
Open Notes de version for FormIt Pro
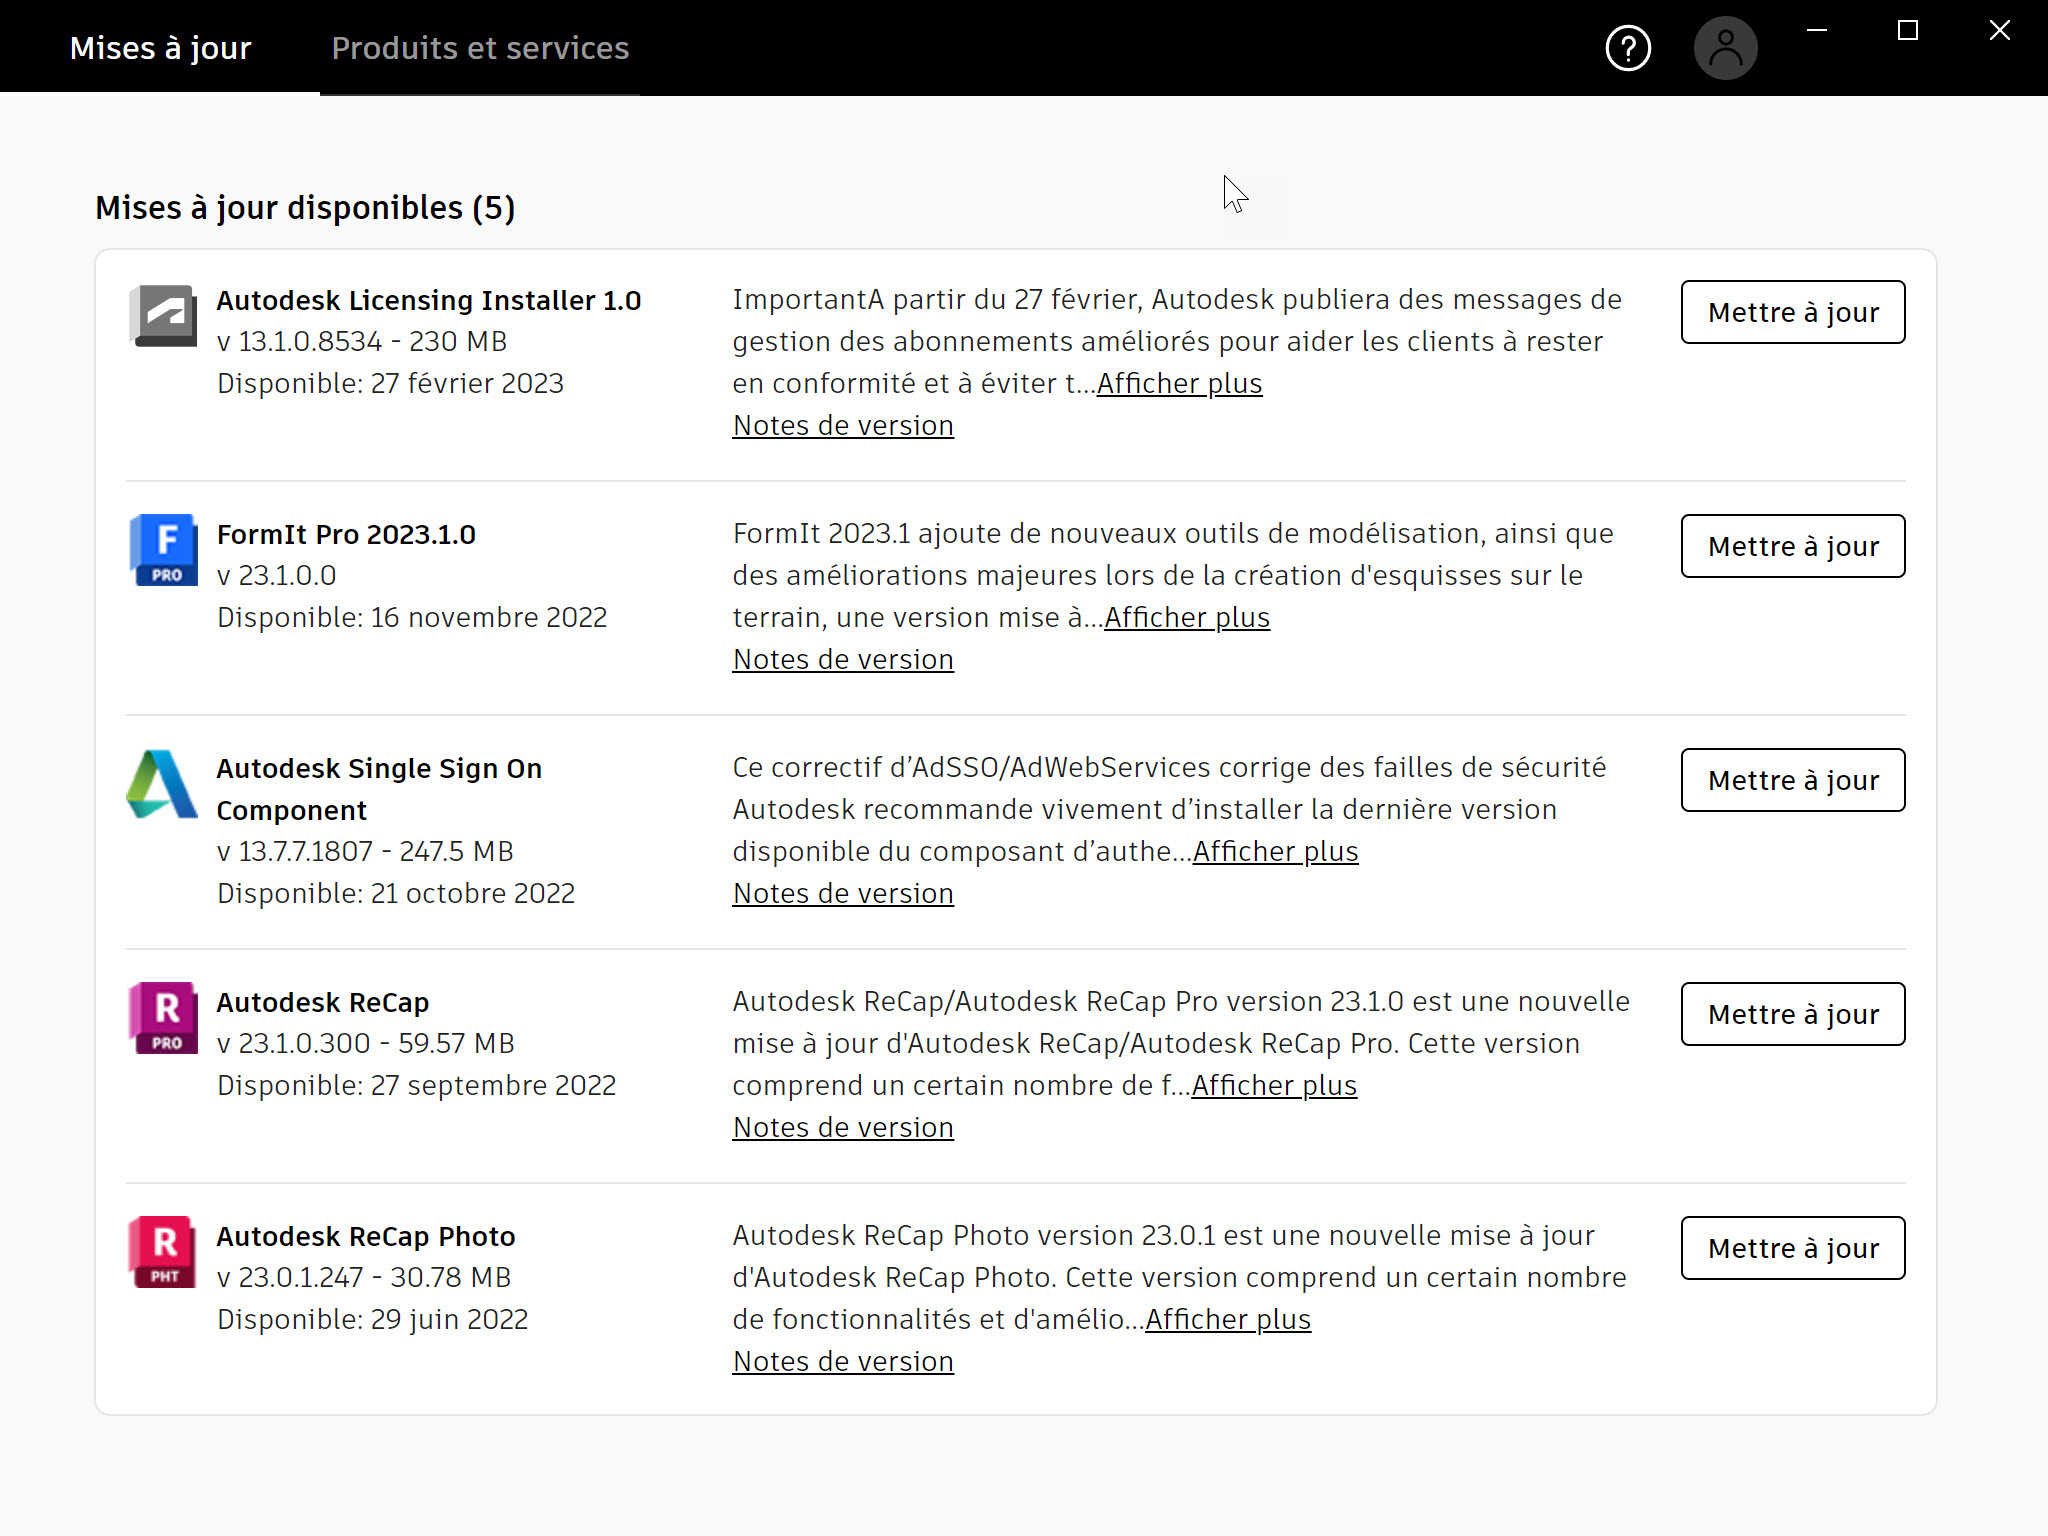tap(842, 659)
